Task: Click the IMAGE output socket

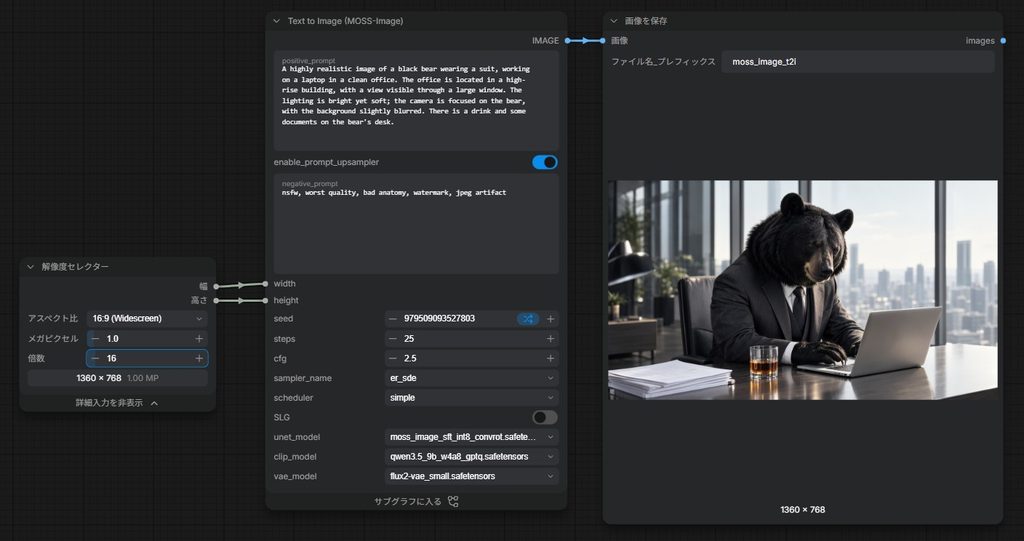Action: tap(568, 41)
